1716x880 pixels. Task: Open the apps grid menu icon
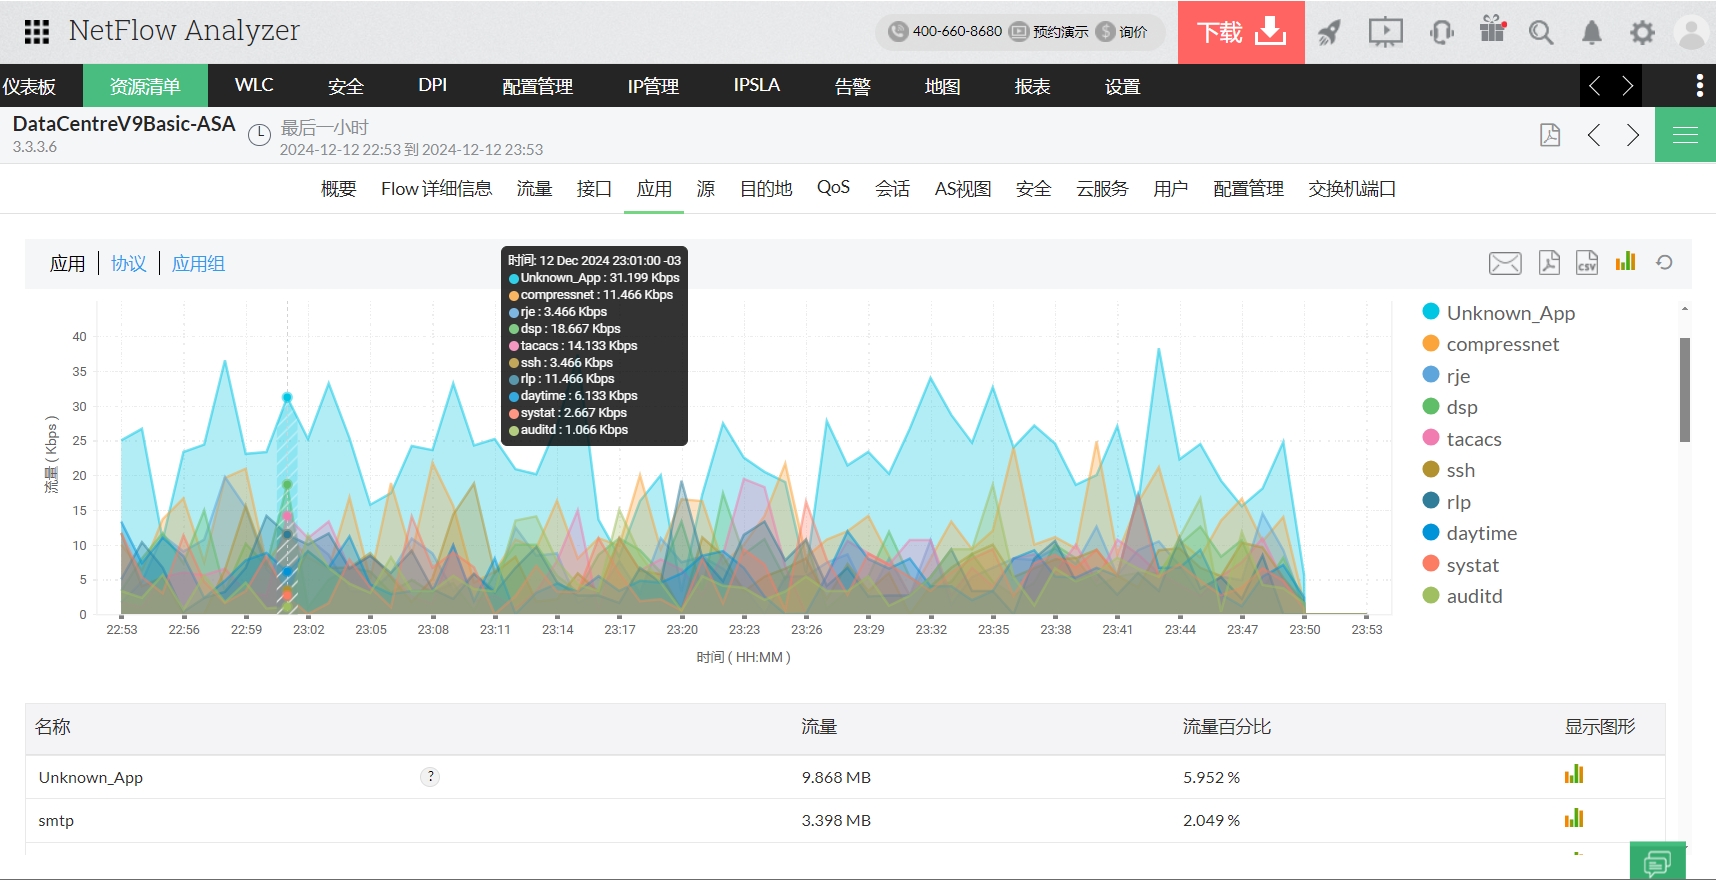(x=37, y=32)
